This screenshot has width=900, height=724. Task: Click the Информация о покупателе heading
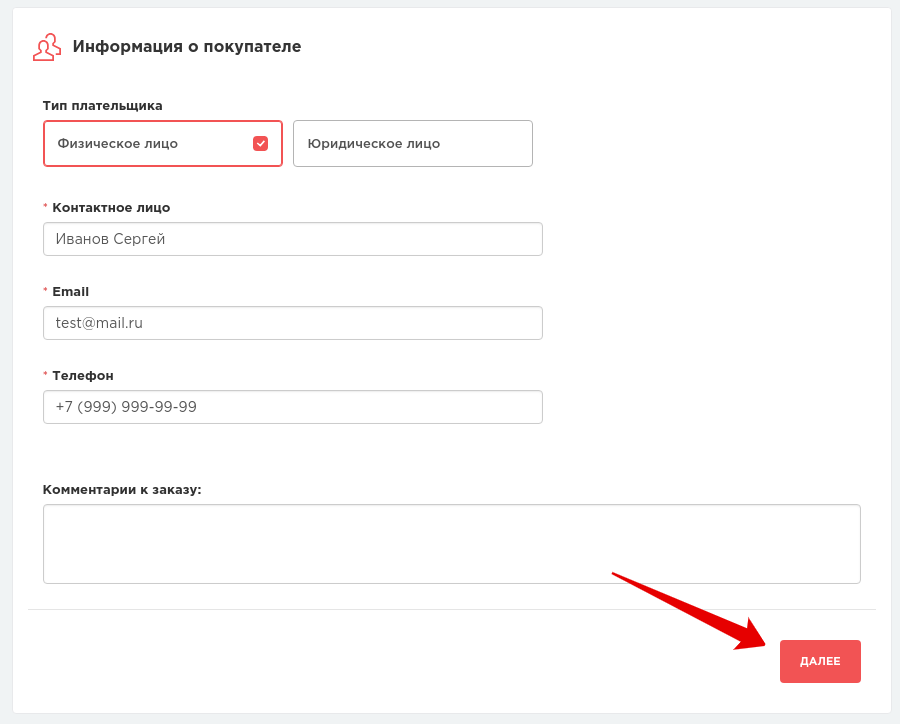[187, 47]
